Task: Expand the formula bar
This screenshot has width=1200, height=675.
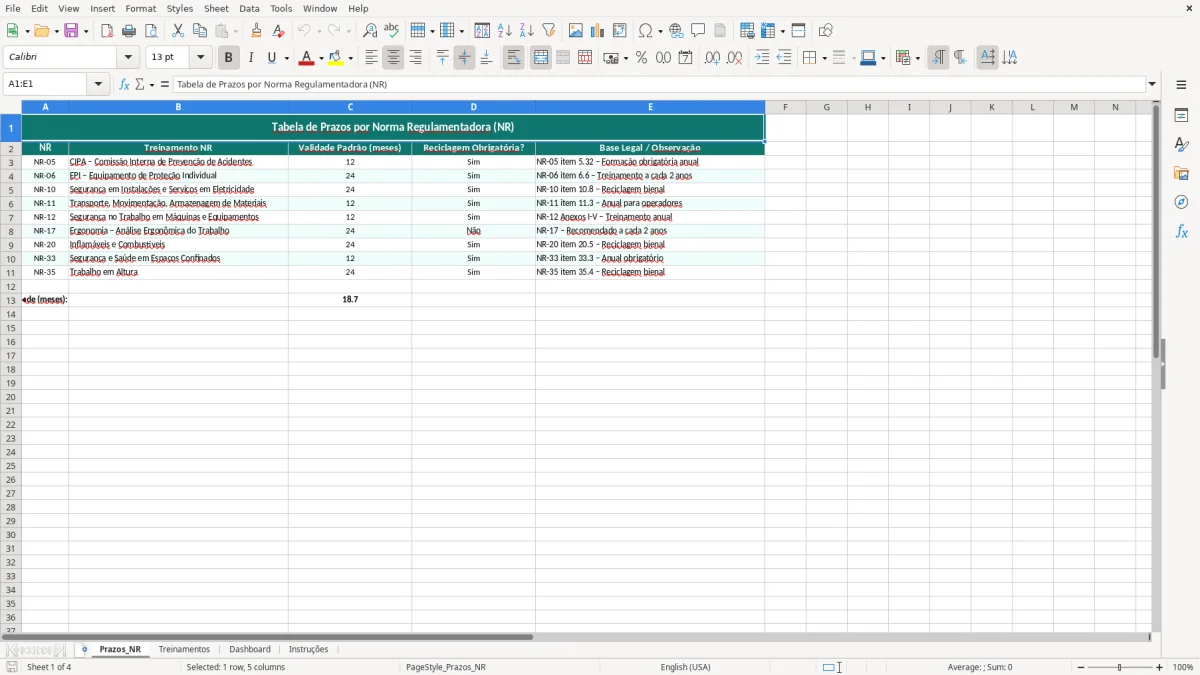Action: tap(1152, 84)
